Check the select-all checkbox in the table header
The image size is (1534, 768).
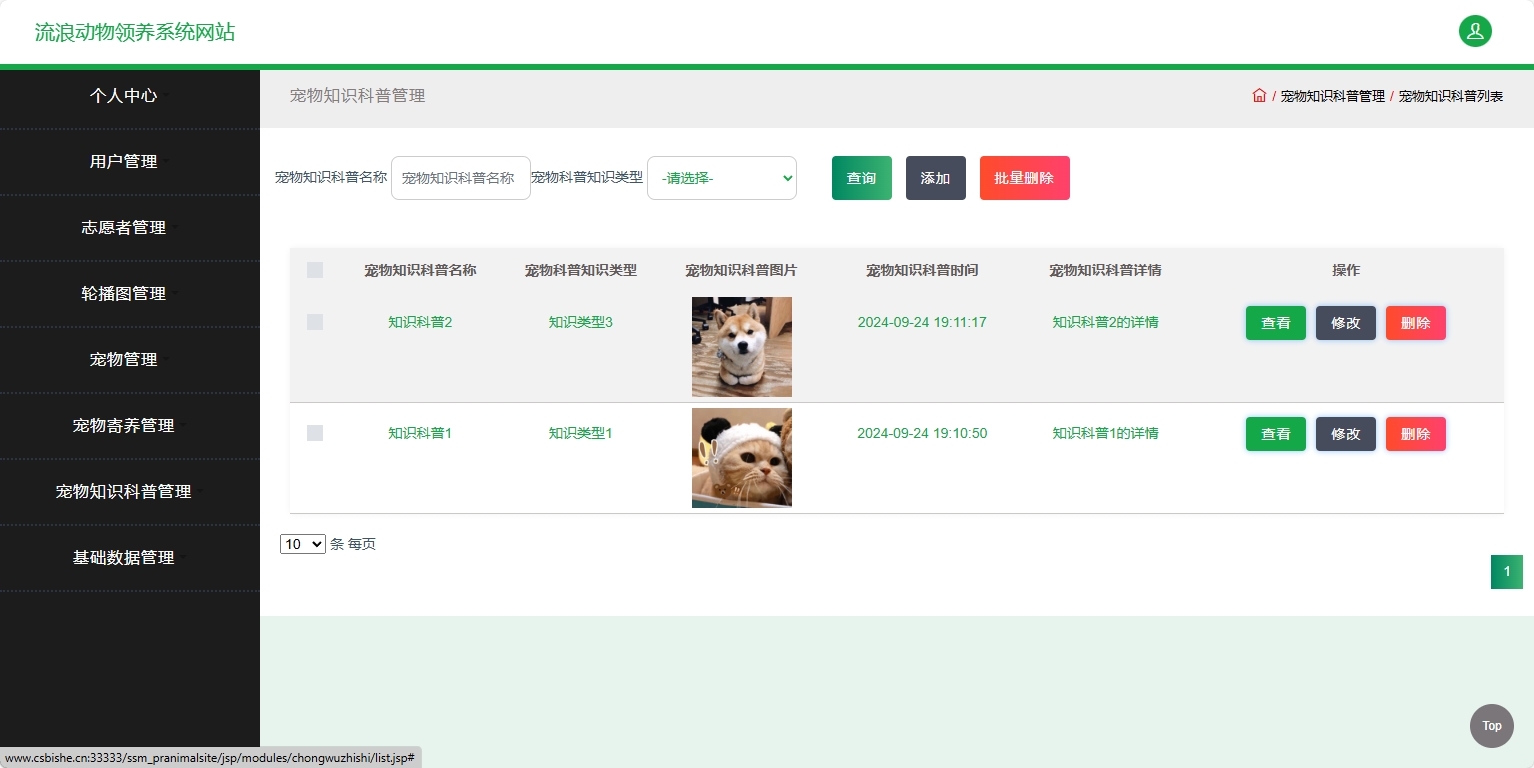pyautogui.click(x=315, y=269)
